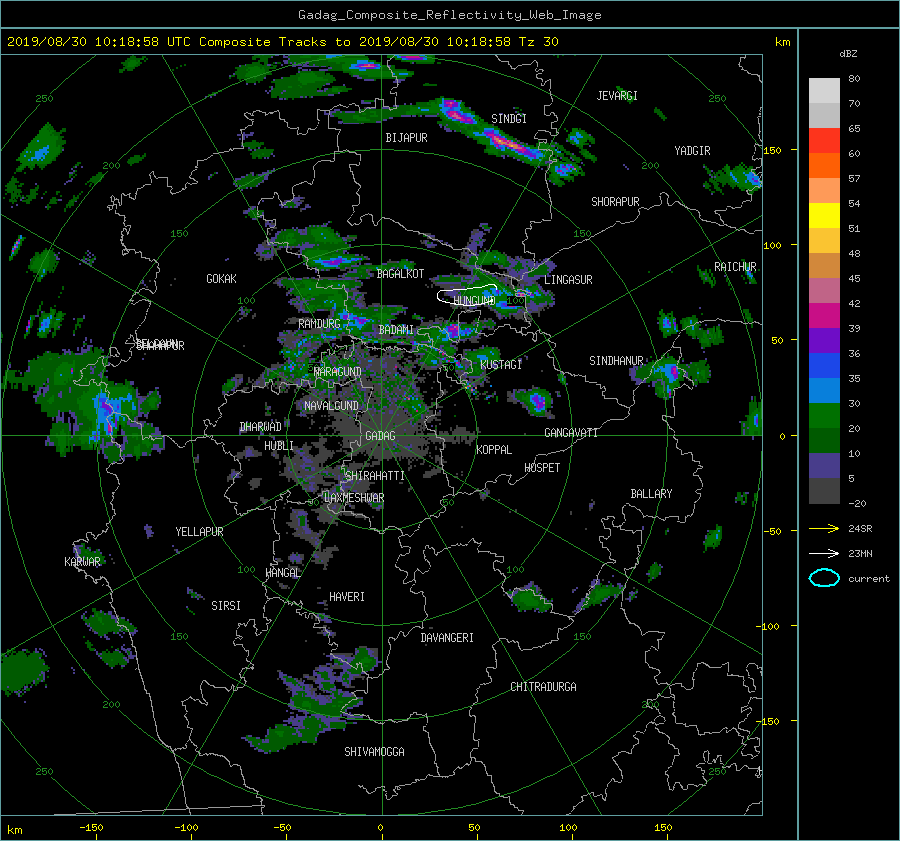The height and width of the screenshot is (841, 900).
Task: Click the SHIRAHATTI city label
Action: pyautogui.click(x=375, y=476)
